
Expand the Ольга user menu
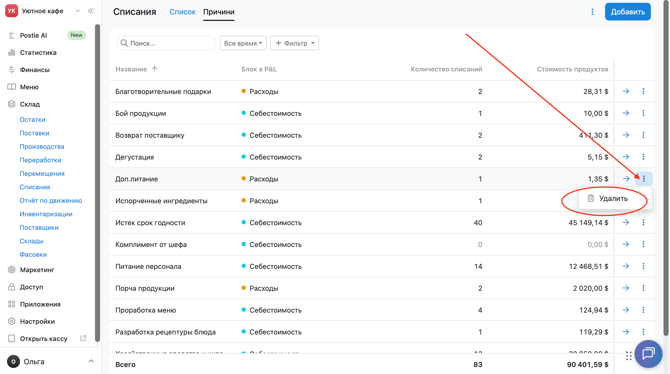click(91, 362)
